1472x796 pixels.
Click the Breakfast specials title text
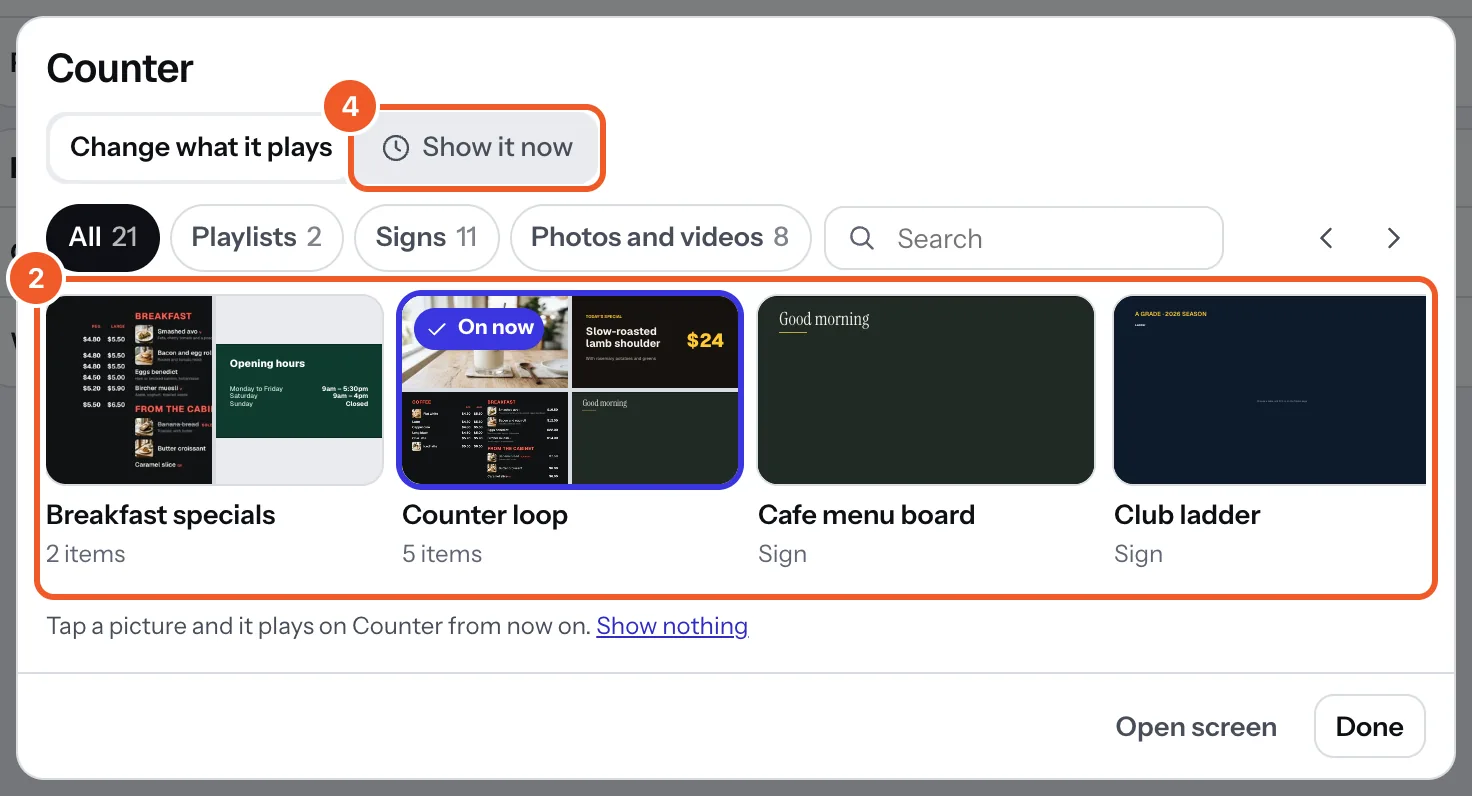tap(161, 515)
